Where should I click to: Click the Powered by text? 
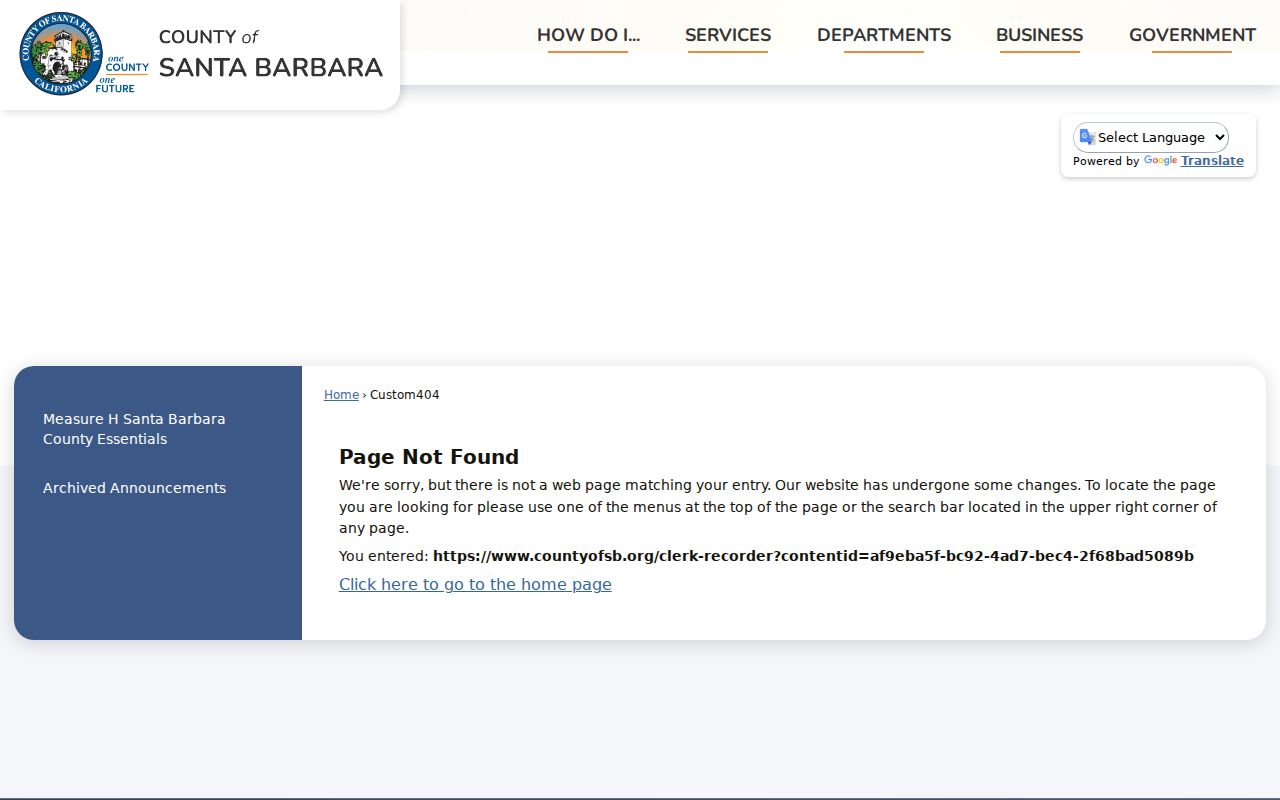[1106, 161]
